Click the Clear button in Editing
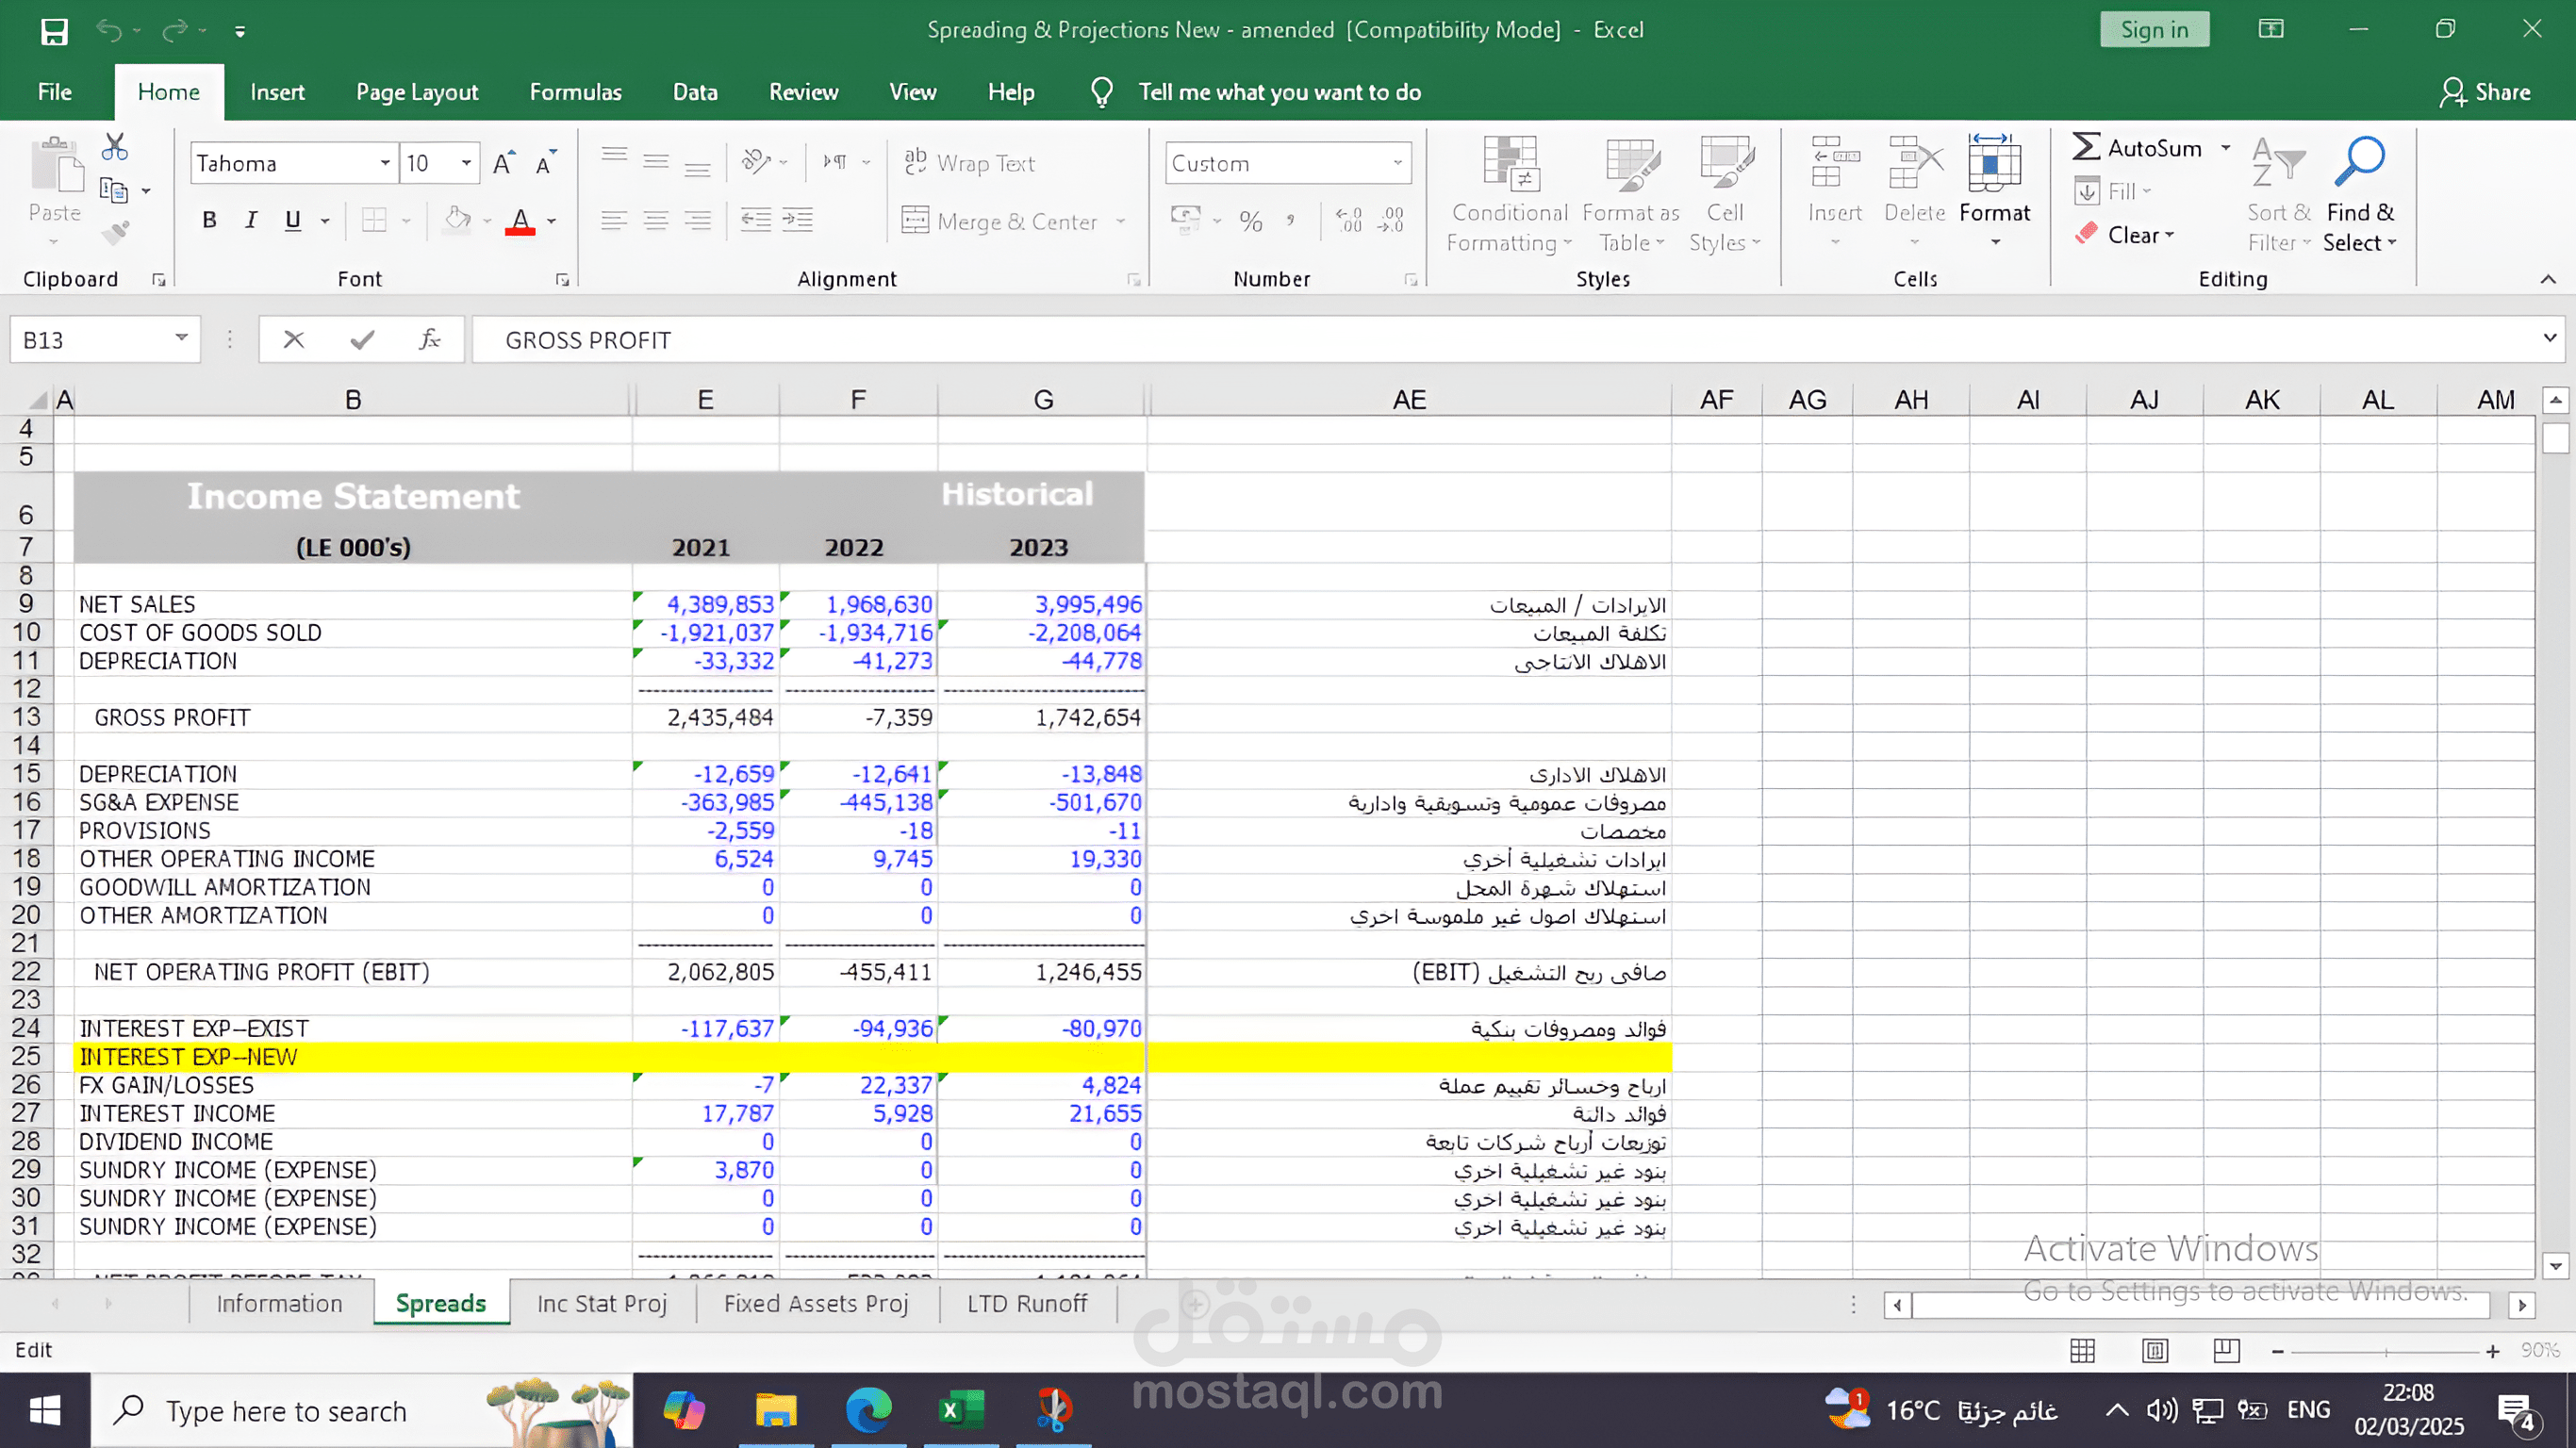The image size is (2576, 1448). click(x=2125, y=235)
